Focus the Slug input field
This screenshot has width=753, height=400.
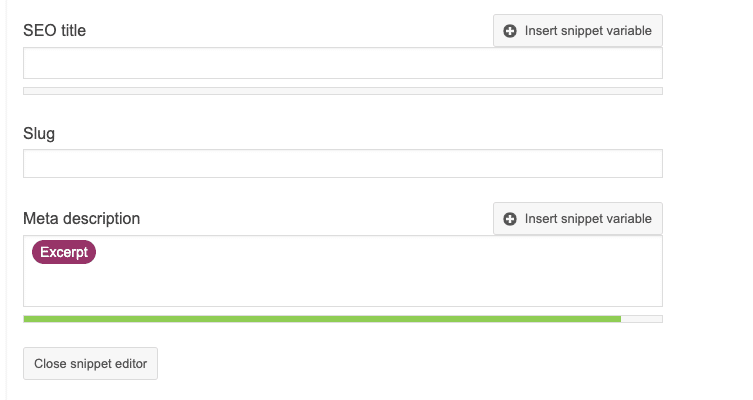(x=343, y=163)
